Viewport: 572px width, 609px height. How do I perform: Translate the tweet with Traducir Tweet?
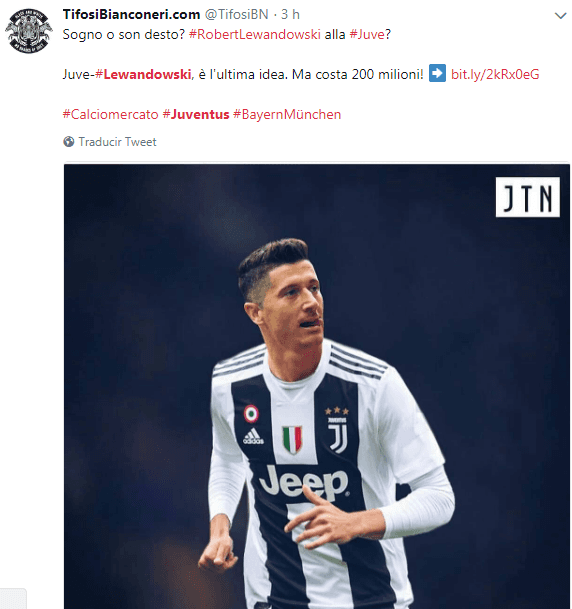click(x=117, y=142)
